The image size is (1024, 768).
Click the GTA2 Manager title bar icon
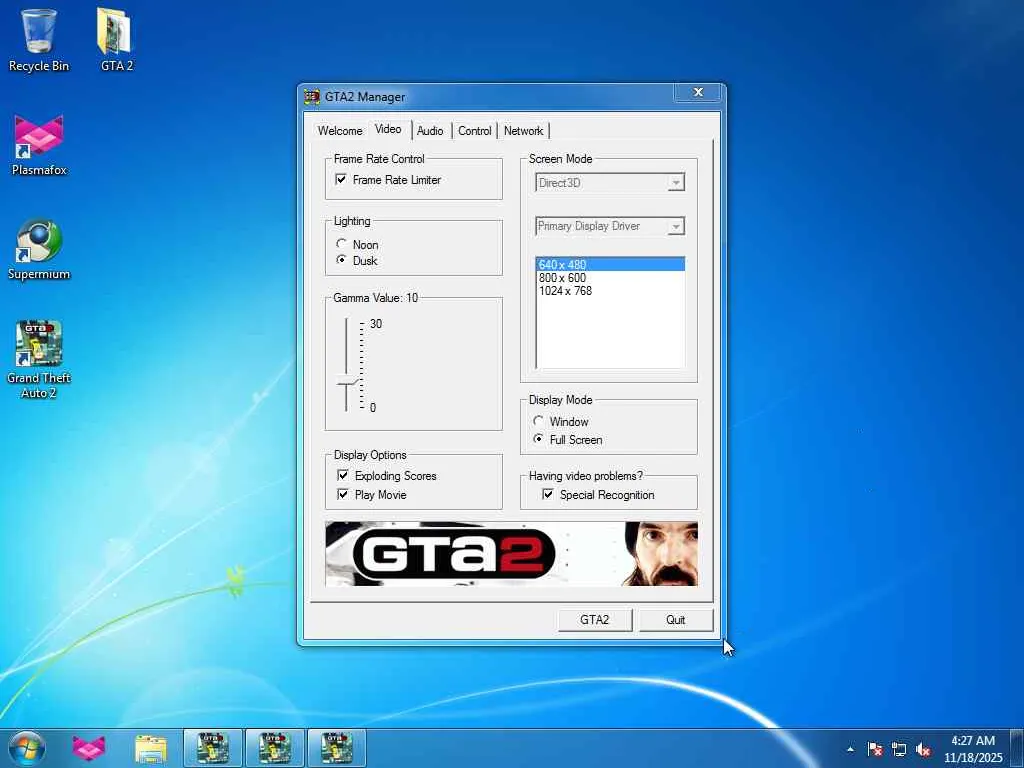coord(312,97)
